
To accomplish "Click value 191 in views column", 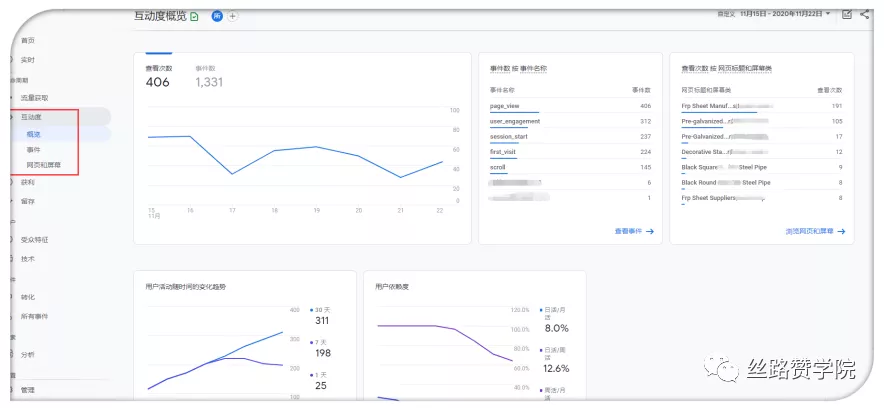I will click(x=837, y=106).
